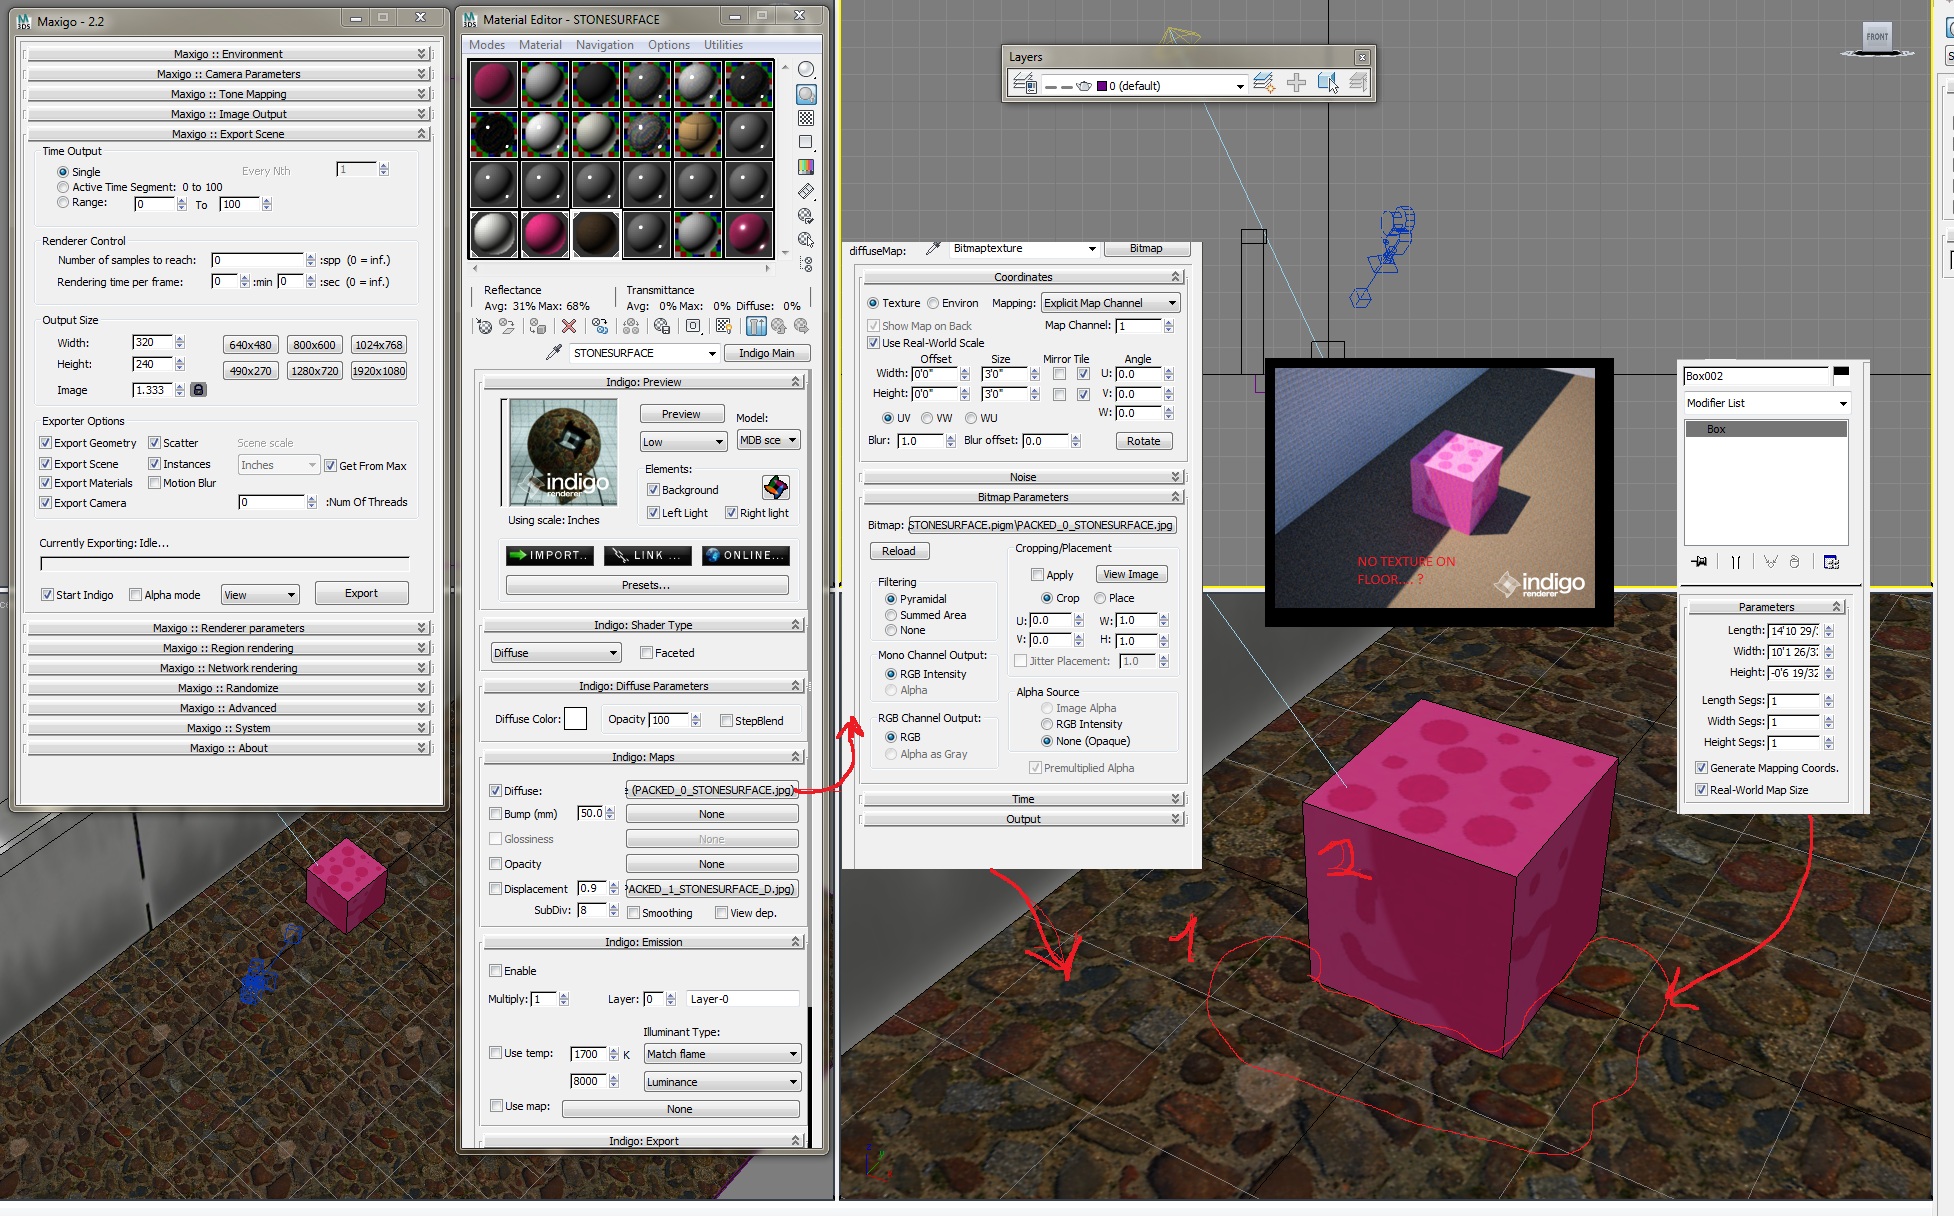Click Video Color Check icon

point(806,167)
